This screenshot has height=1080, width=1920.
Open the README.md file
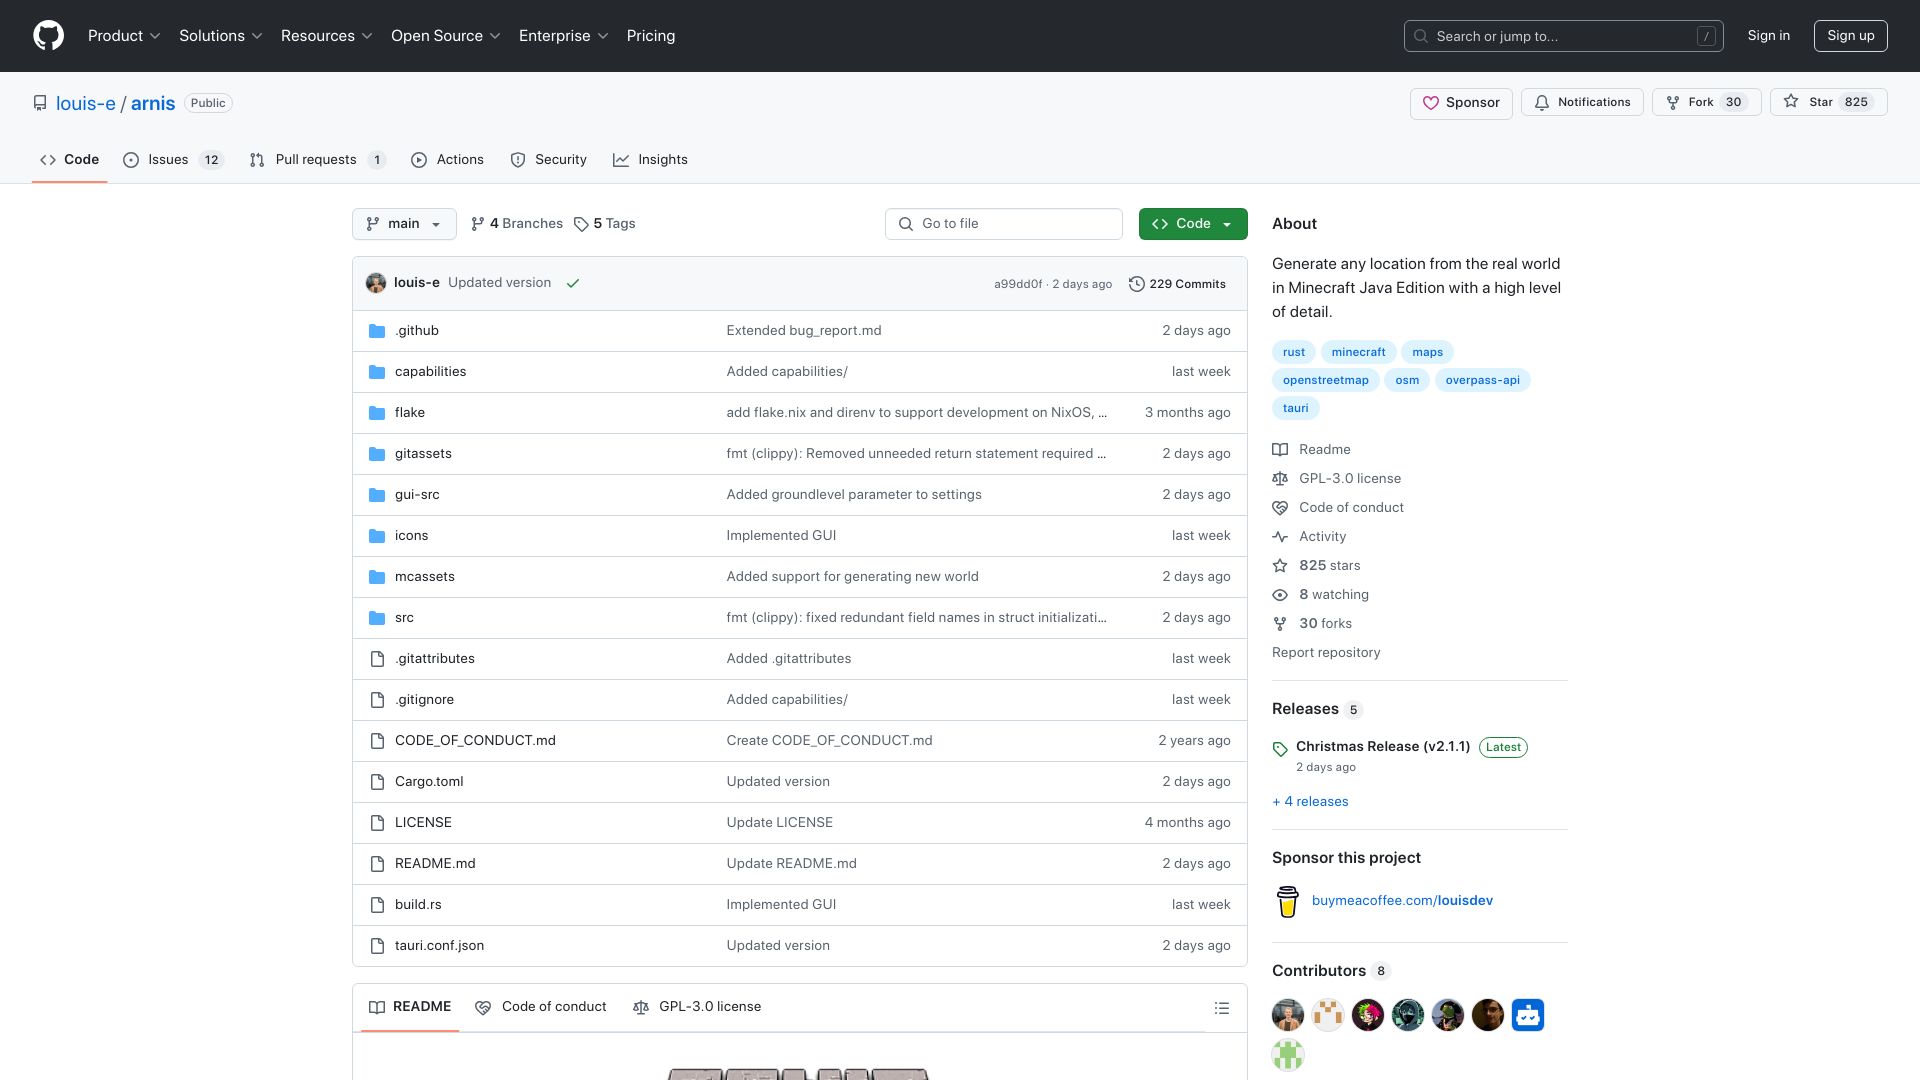(x=435, y=864)
